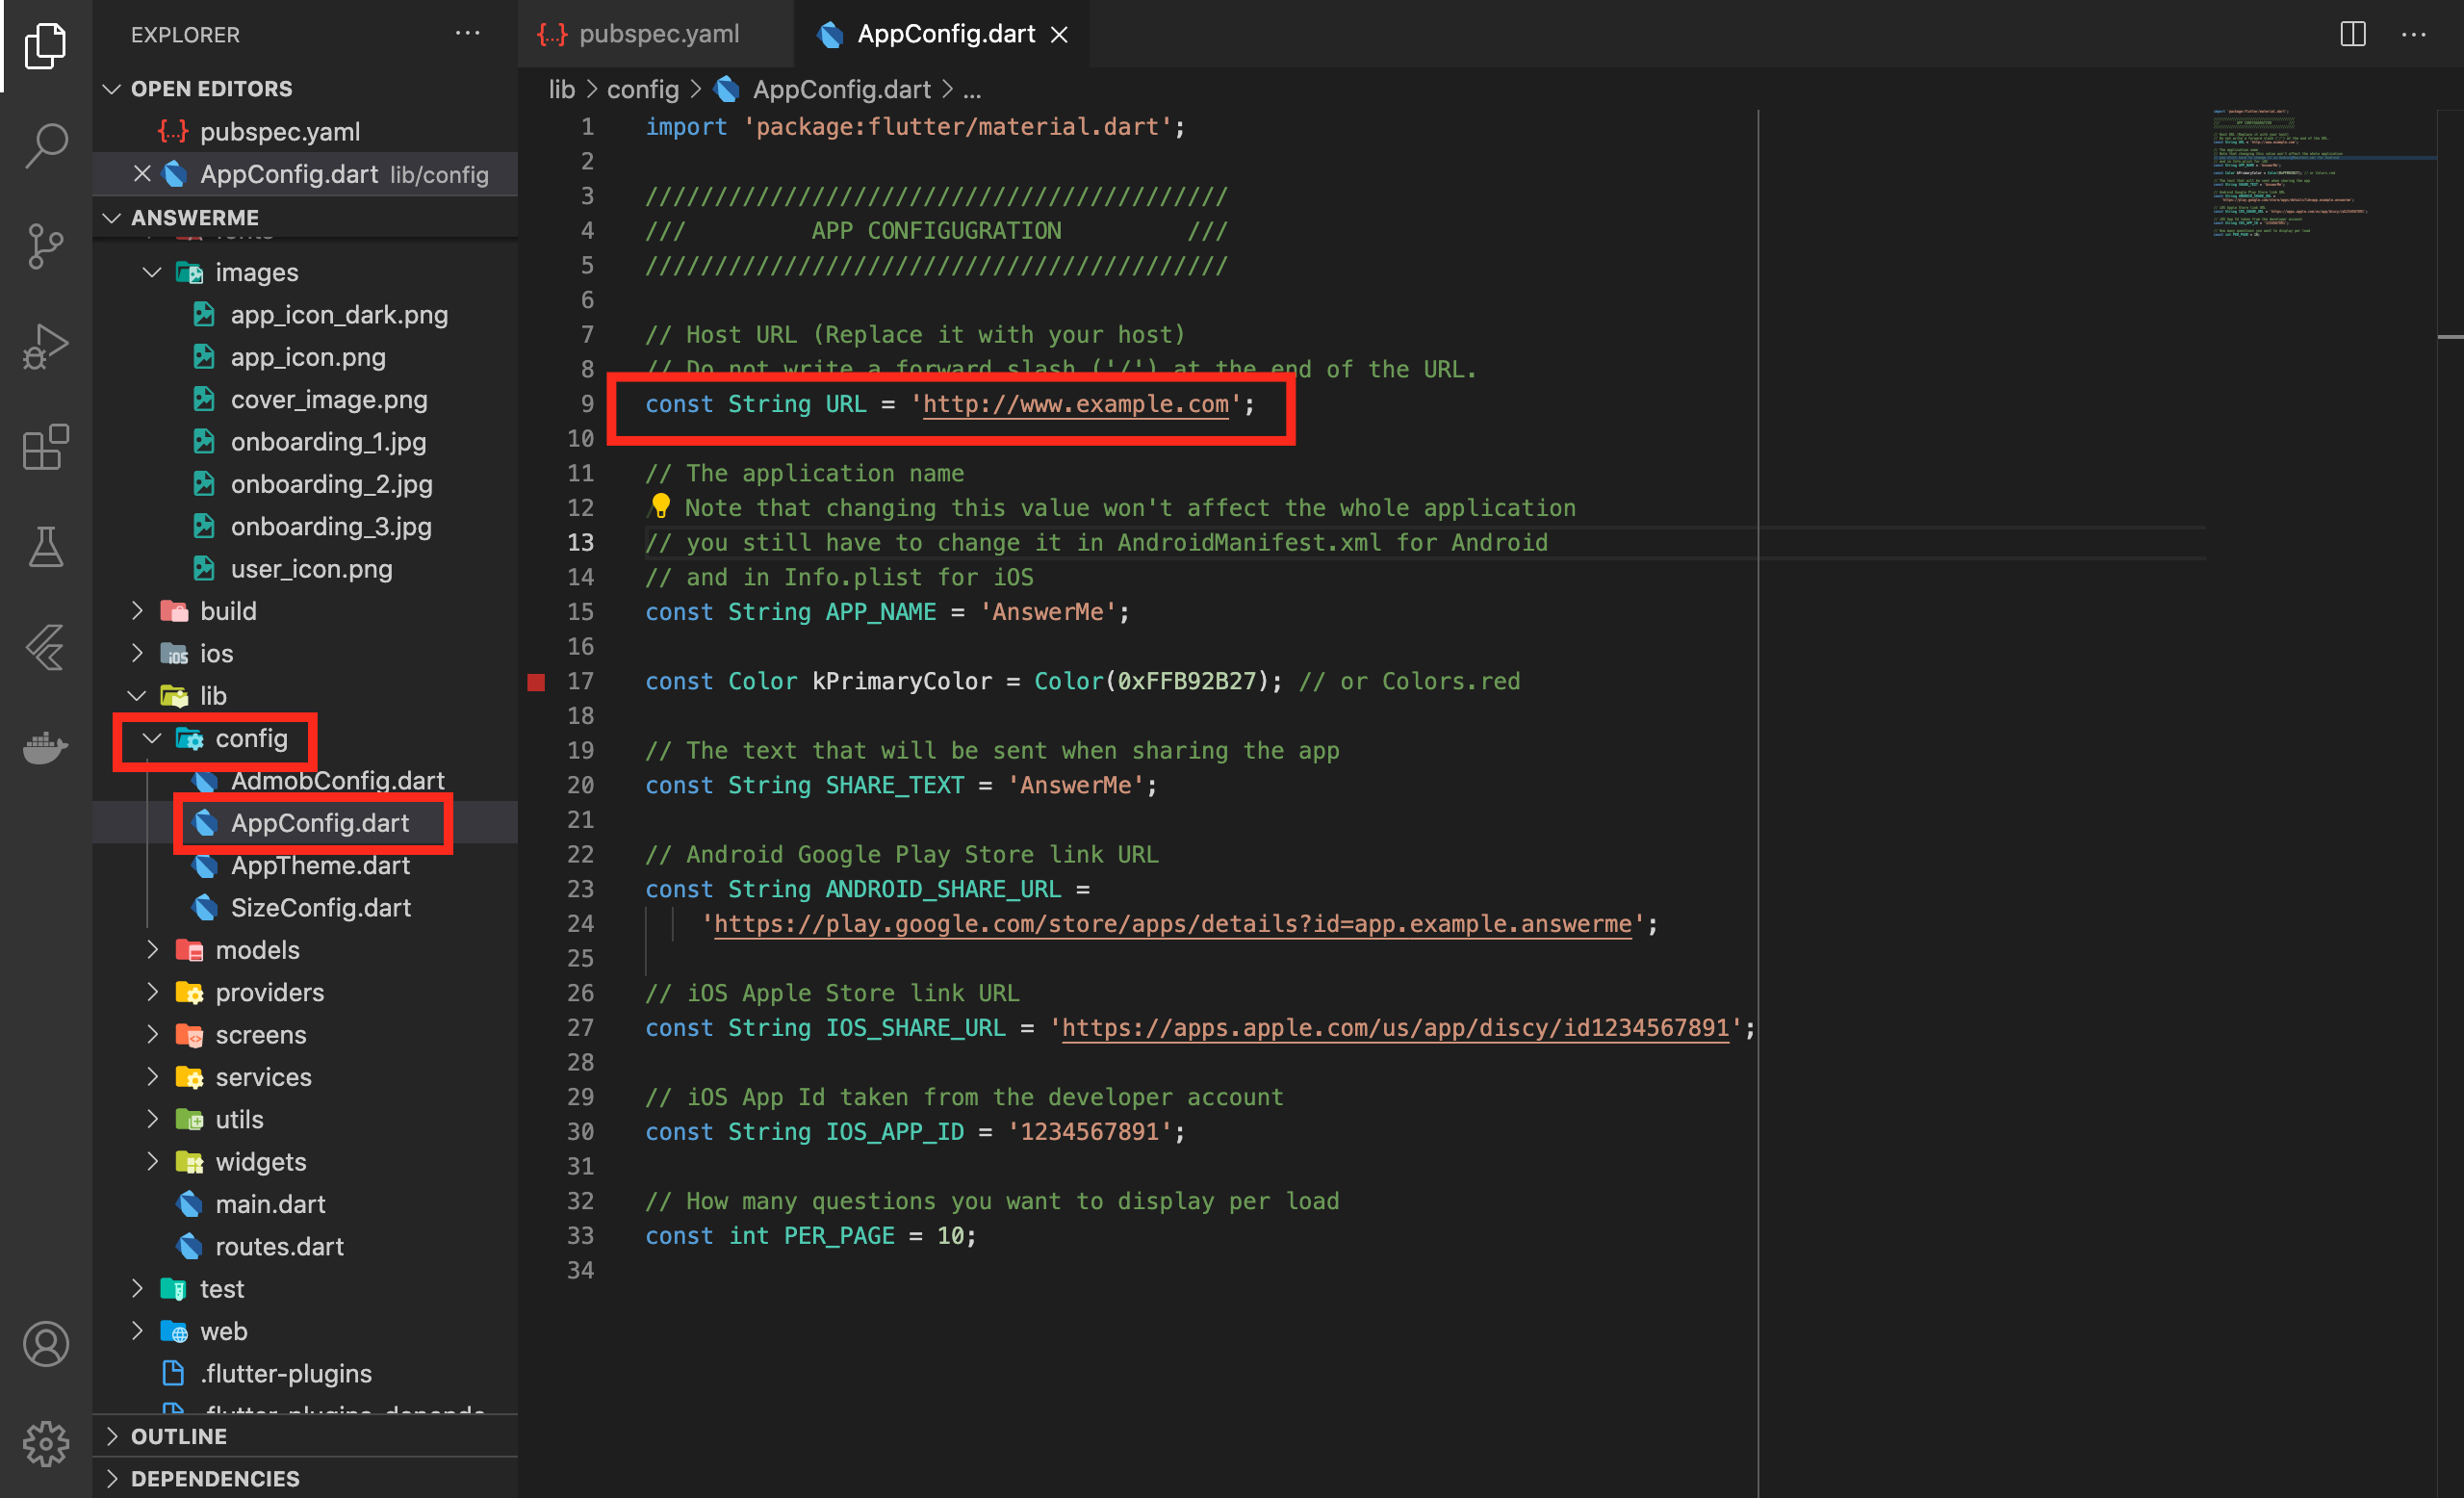Open onboarding_2.jpg file
Image resolution: width=2464 pixels, height=1498 pixels.
tap(305, 484)
